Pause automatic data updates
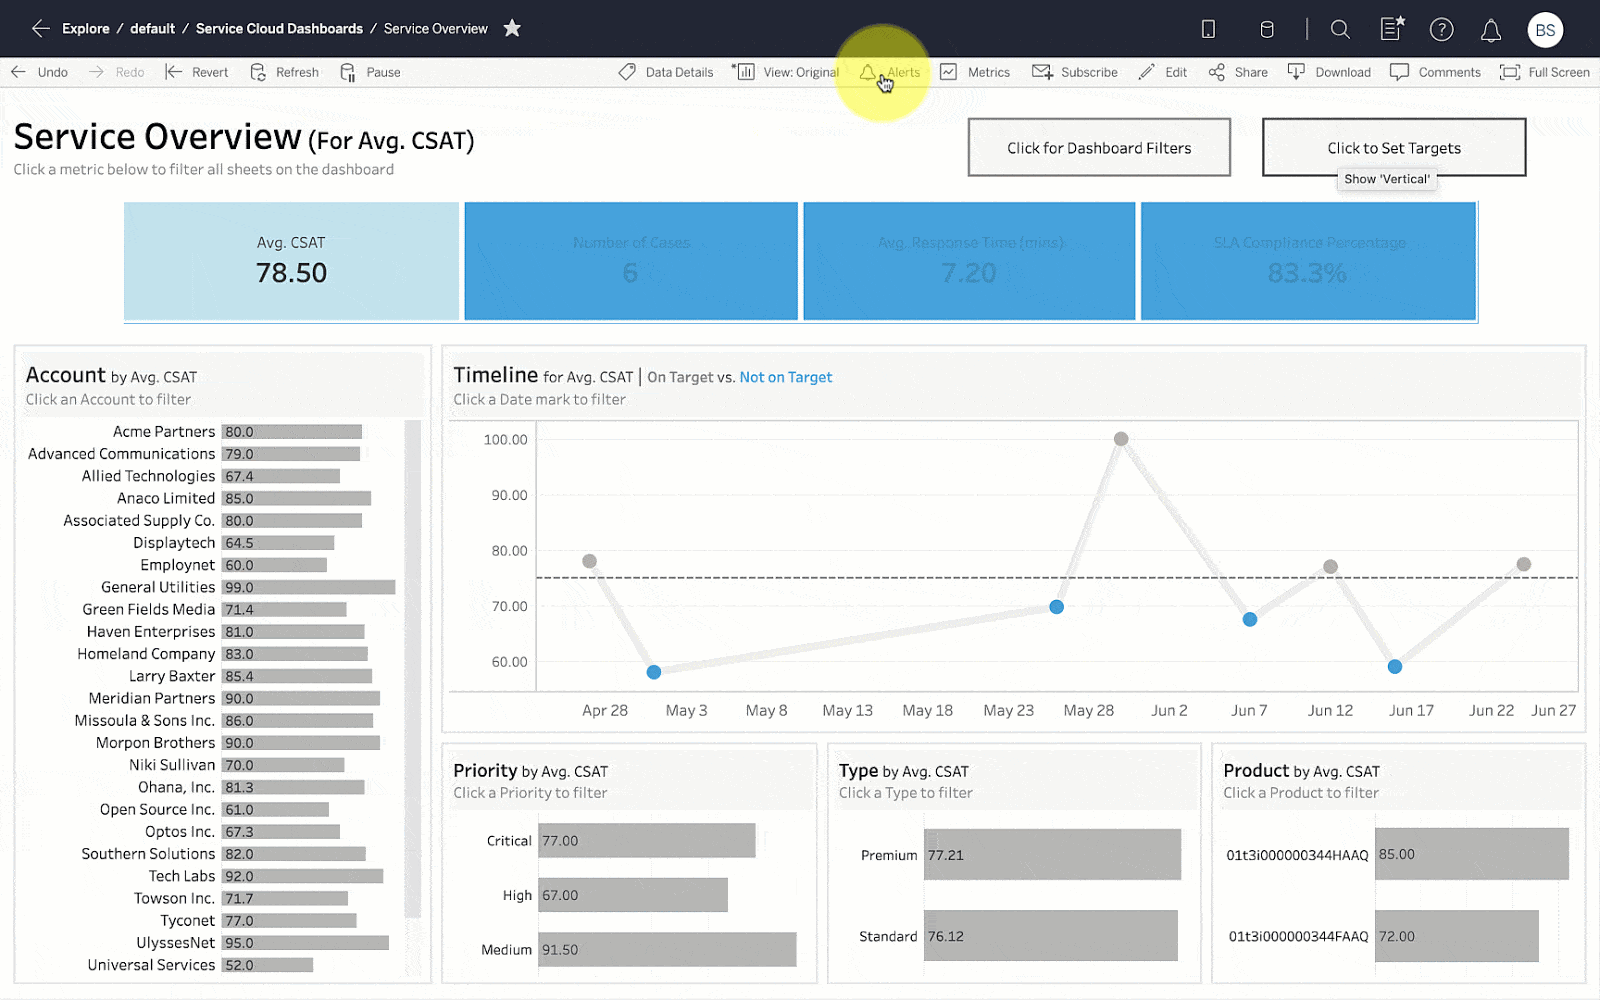 [x=370, y=72]
